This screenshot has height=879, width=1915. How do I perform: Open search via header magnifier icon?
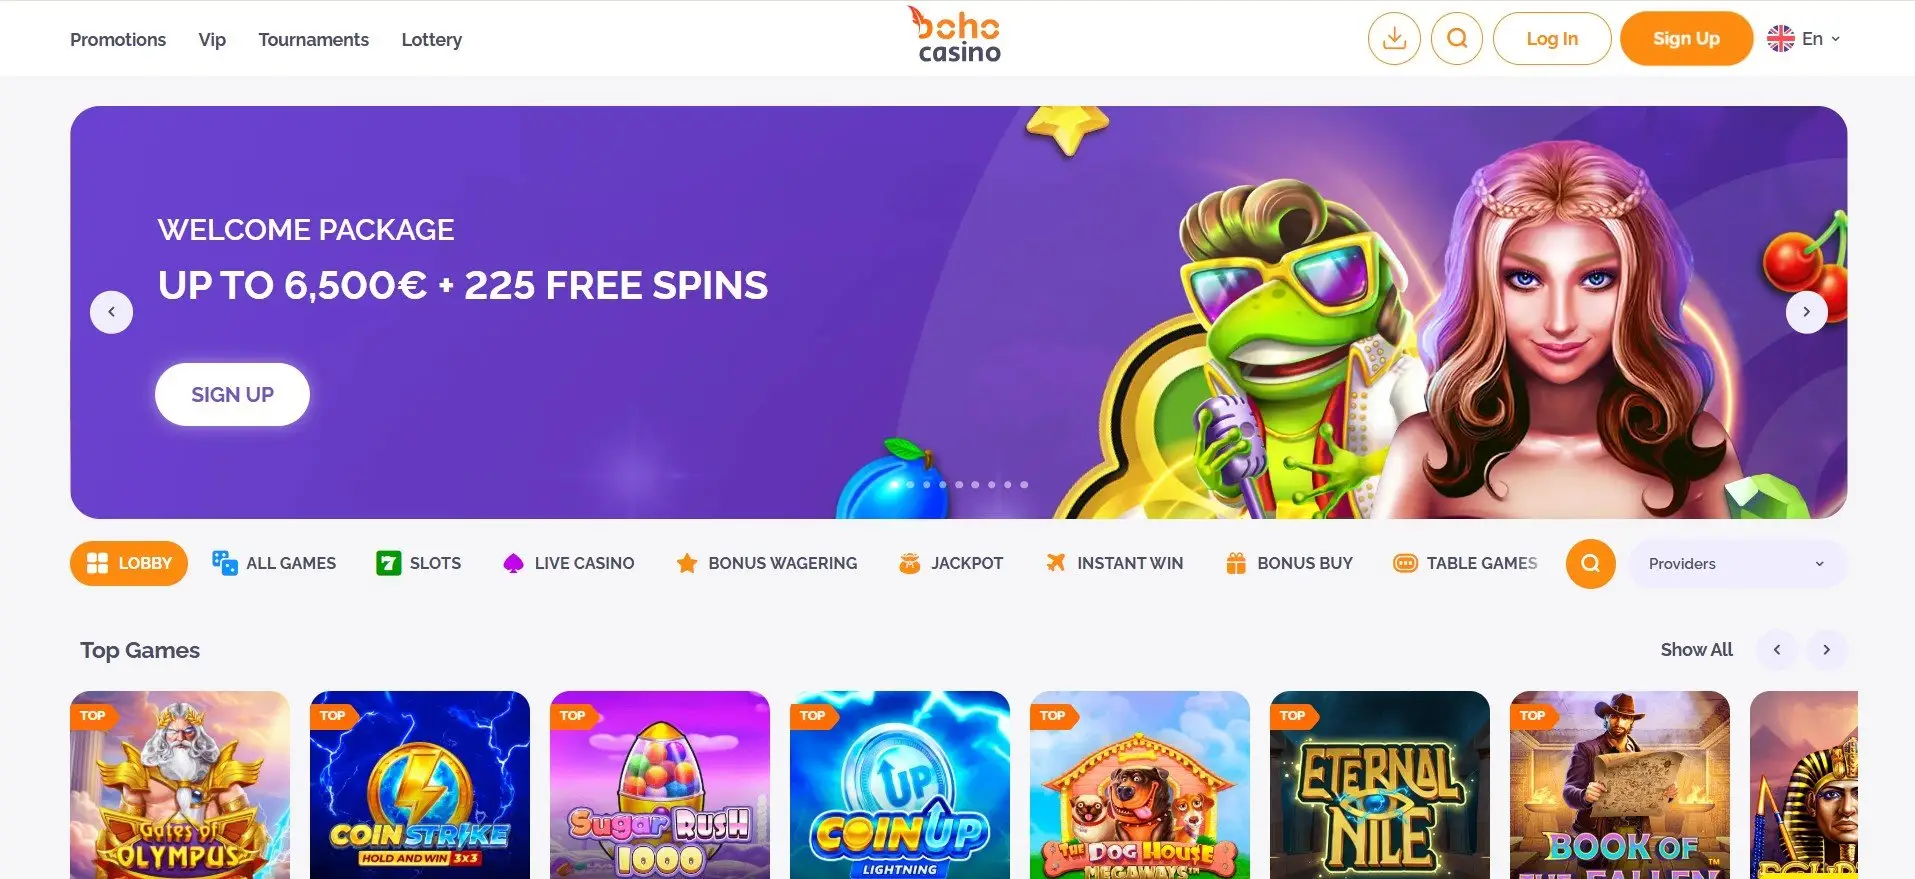1457,39
